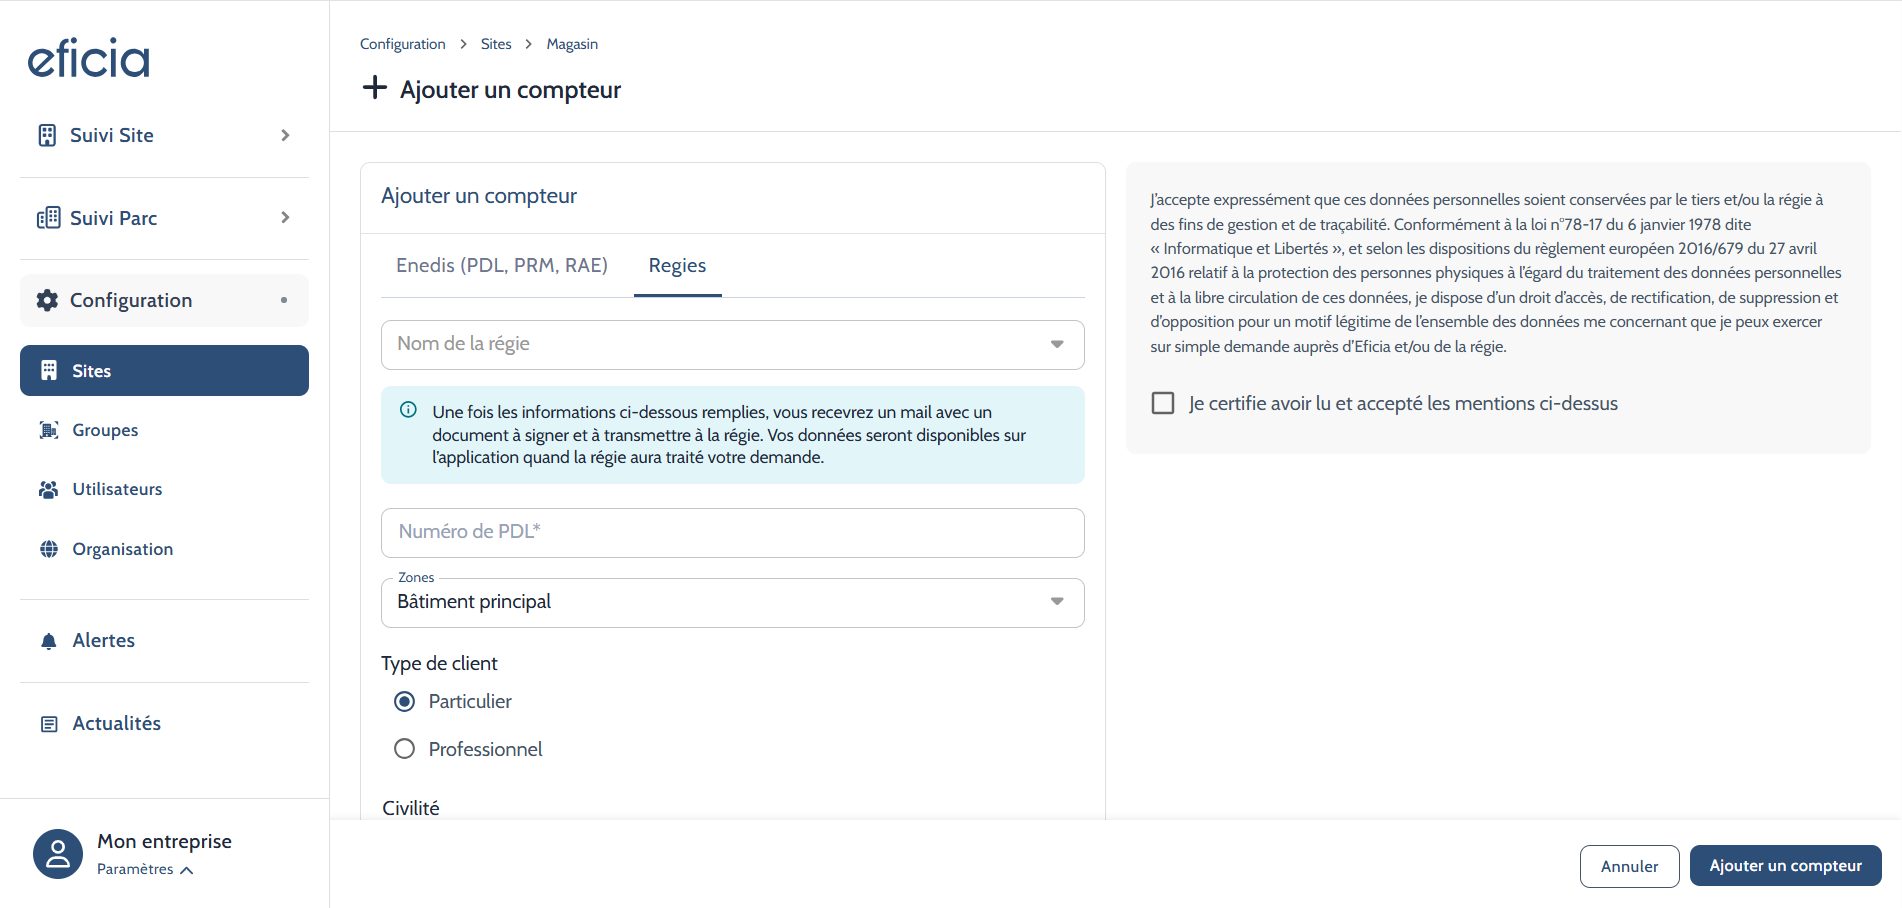Click the Ajouter un compteur submit button
The width and height of the screenshot is (1902, 908).
pyautogui.click(x=1785, y=866)
